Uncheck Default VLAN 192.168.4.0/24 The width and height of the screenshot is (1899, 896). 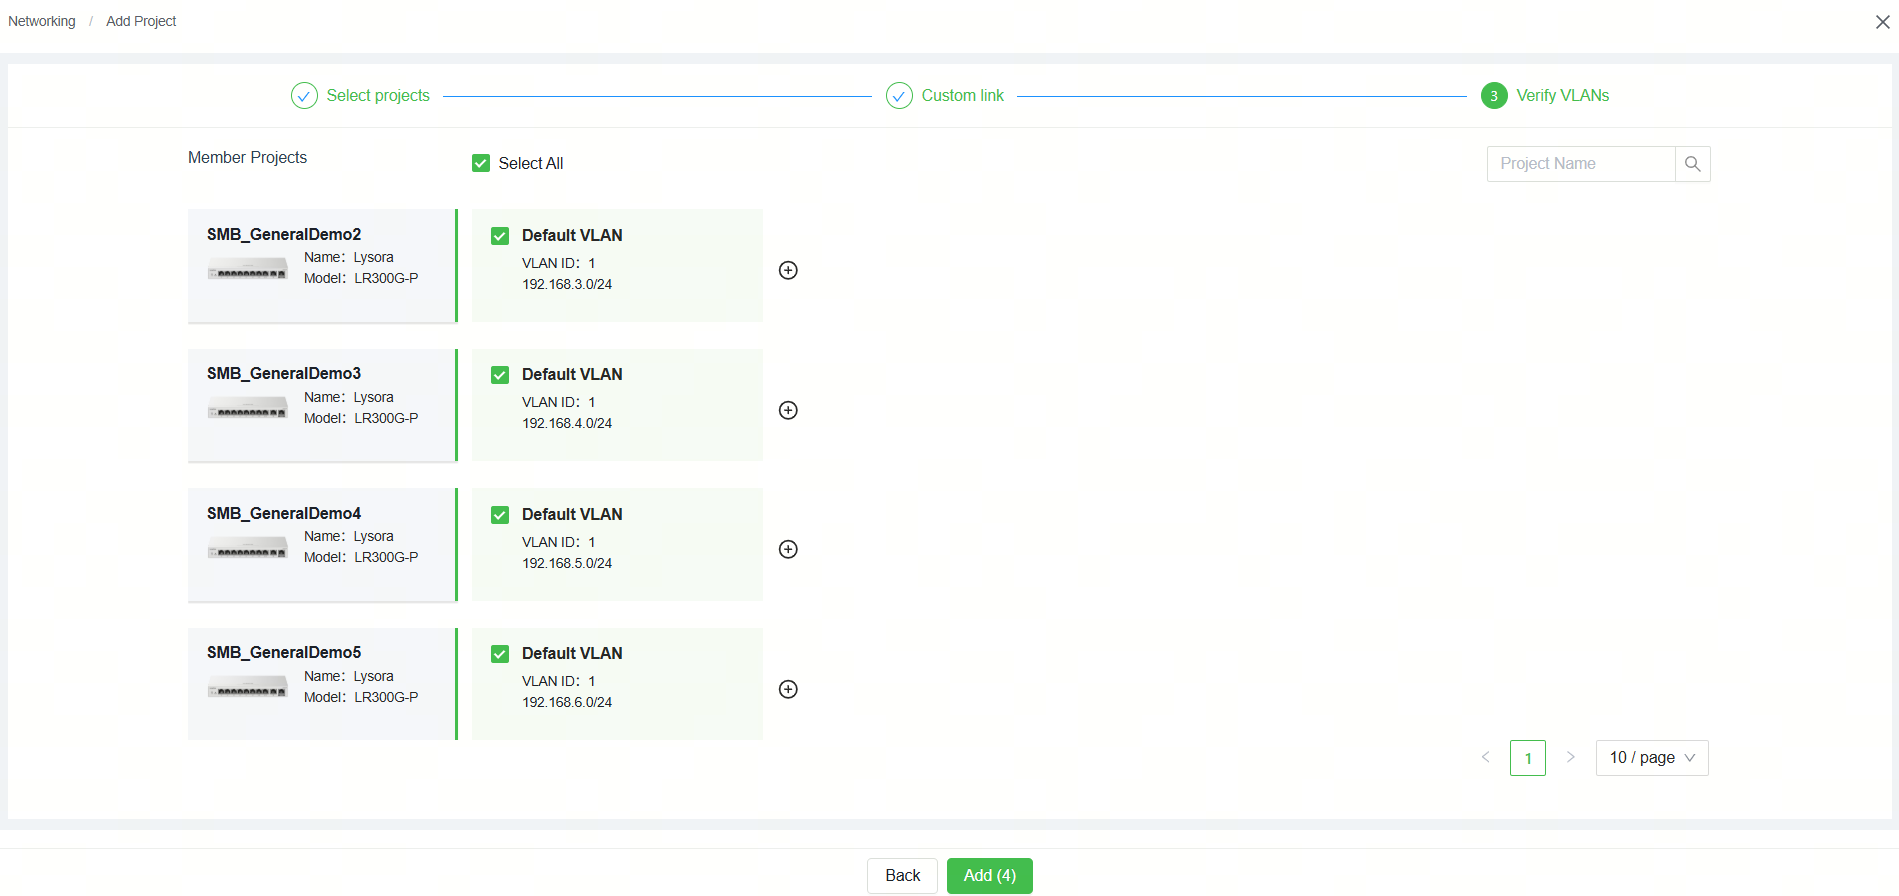tap(500, 375)
